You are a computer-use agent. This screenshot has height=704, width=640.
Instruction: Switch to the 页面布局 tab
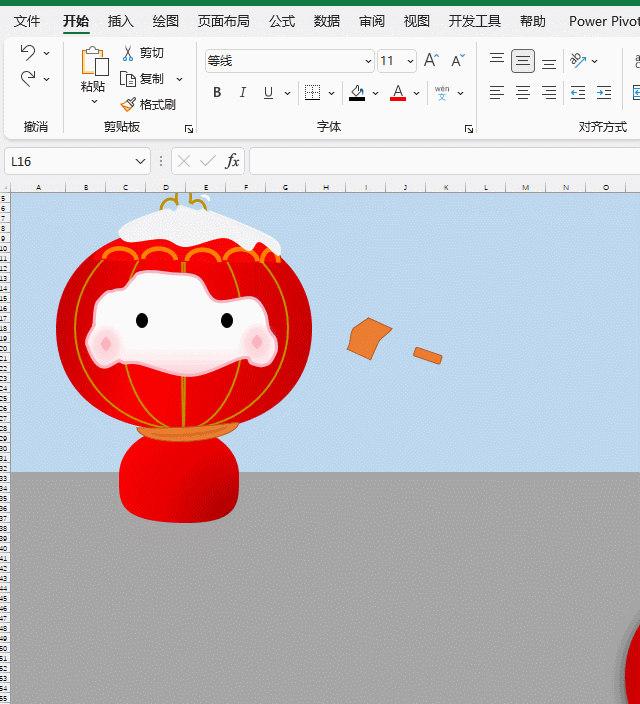224,21
